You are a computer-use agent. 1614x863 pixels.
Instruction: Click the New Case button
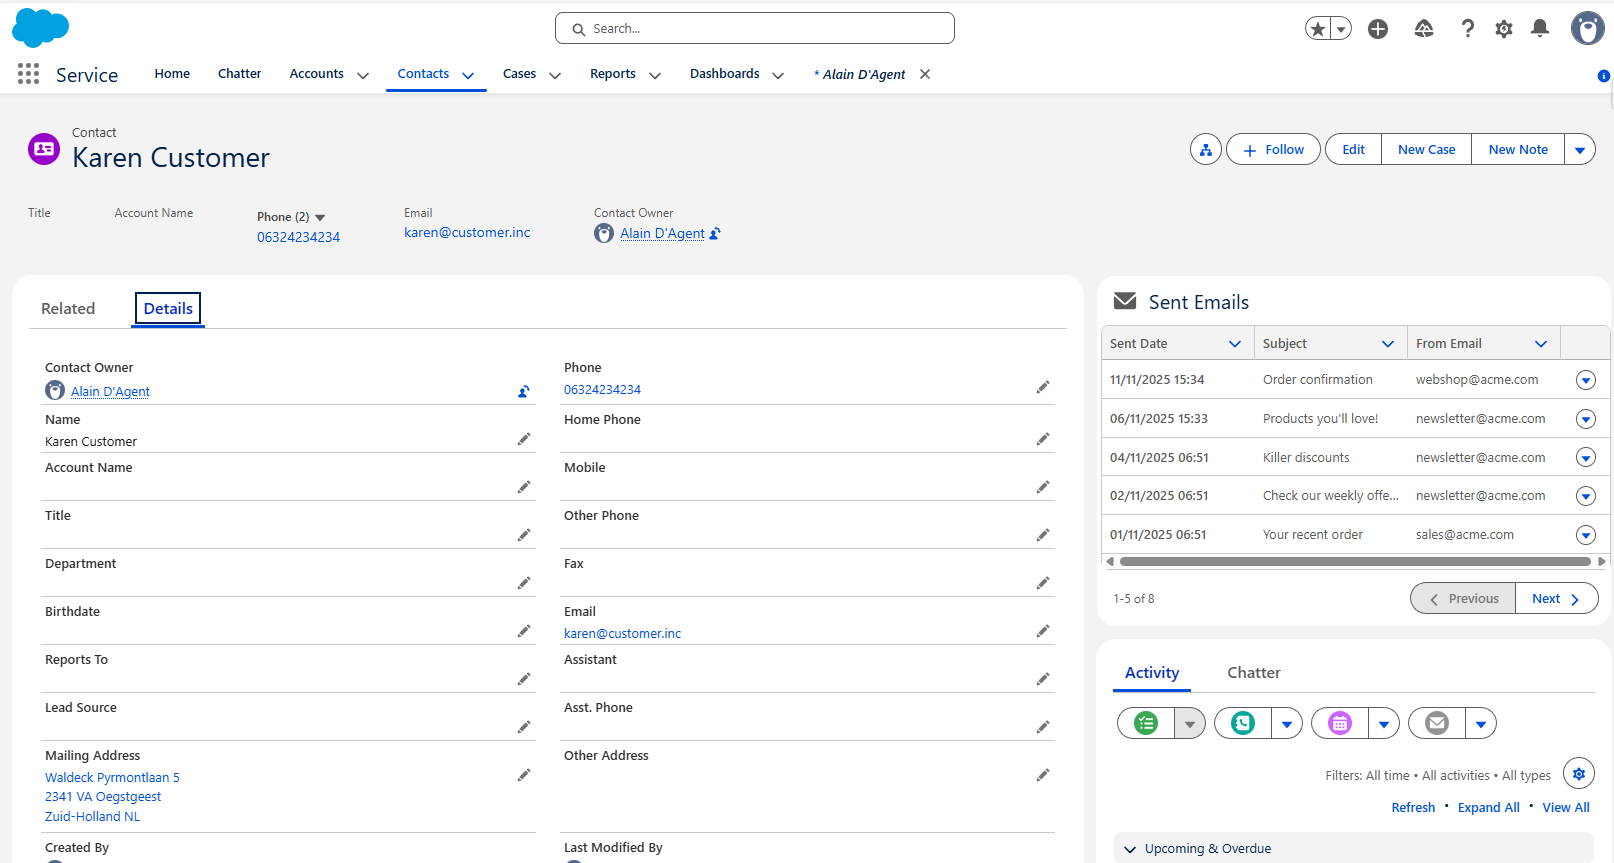click(x=1427, y=150)
